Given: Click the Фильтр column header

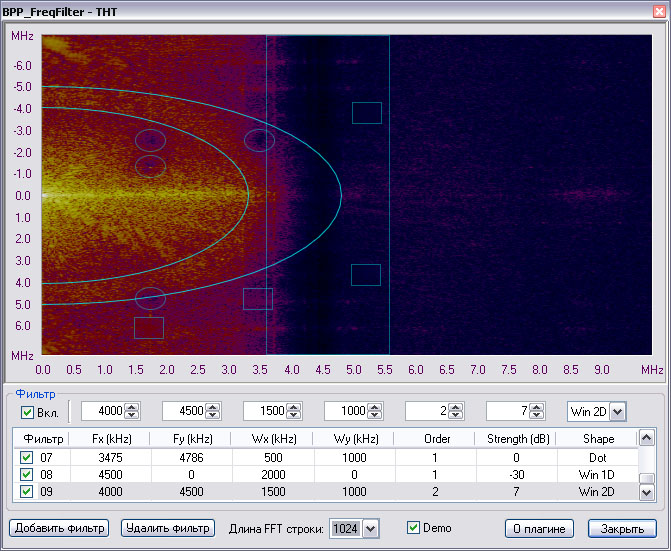Looking at the screenshot, I should (x=41, y=439).
